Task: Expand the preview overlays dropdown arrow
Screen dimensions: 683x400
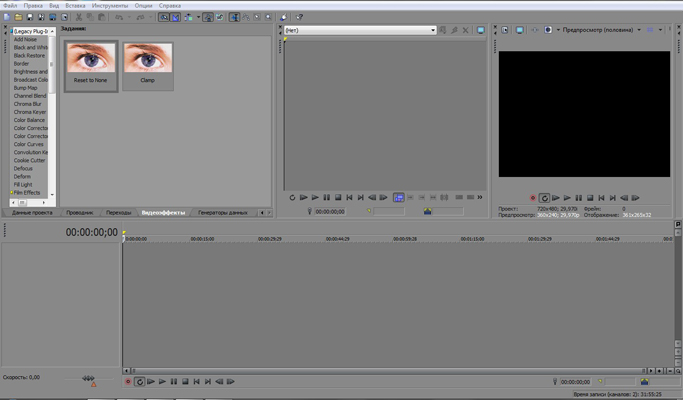Action: click(660, 30)
